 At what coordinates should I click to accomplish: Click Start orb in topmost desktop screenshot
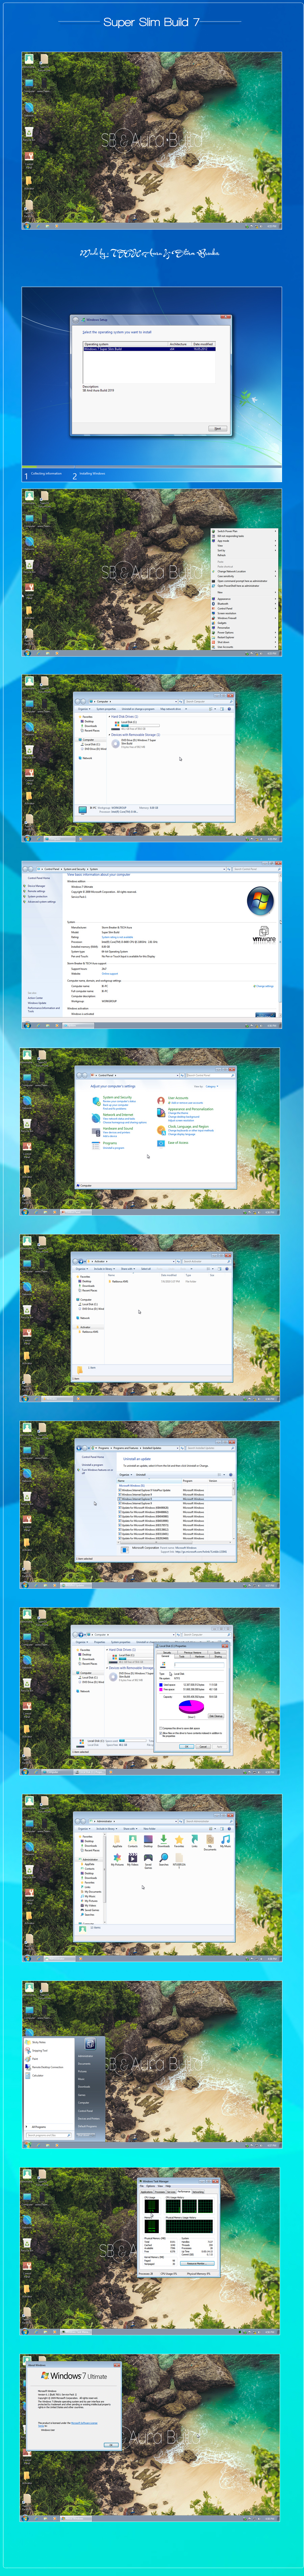pyautogui.click(x=27, y=226)
